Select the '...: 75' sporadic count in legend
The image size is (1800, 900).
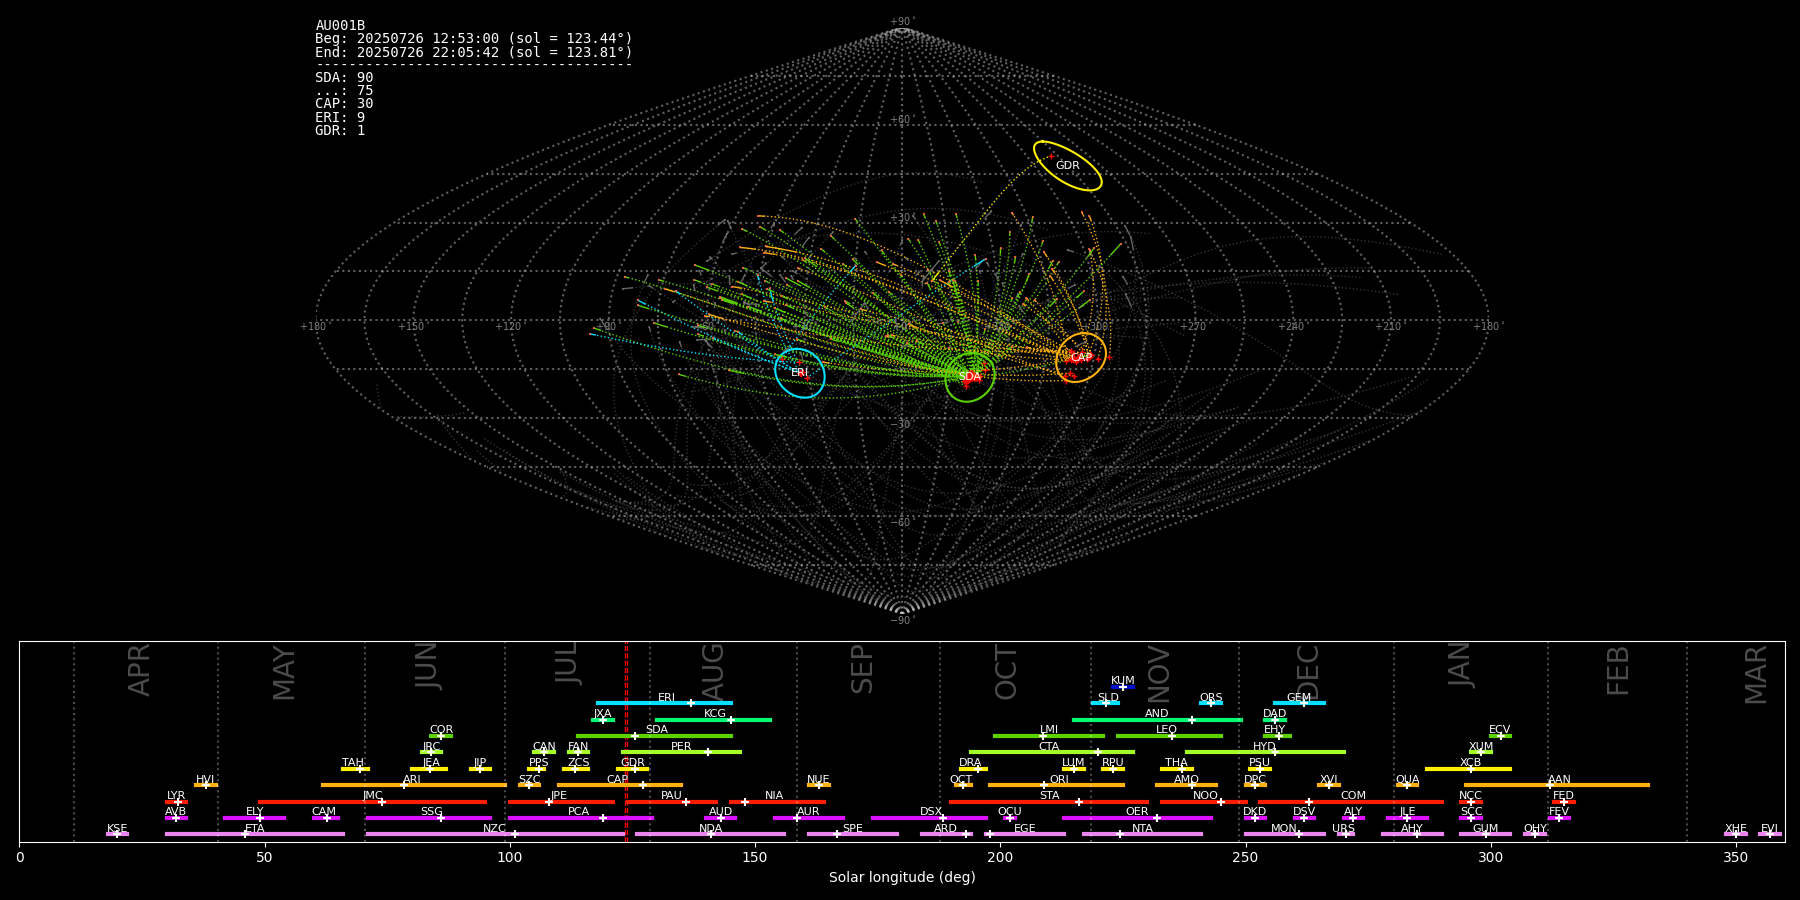click(344, 90)
